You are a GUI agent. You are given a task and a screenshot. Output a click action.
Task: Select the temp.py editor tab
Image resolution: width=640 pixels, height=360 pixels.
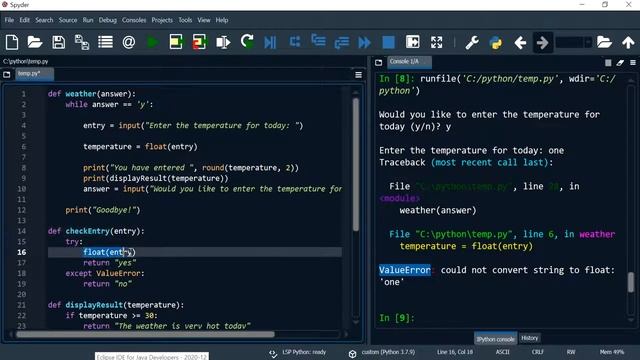[x=33, y=74]
